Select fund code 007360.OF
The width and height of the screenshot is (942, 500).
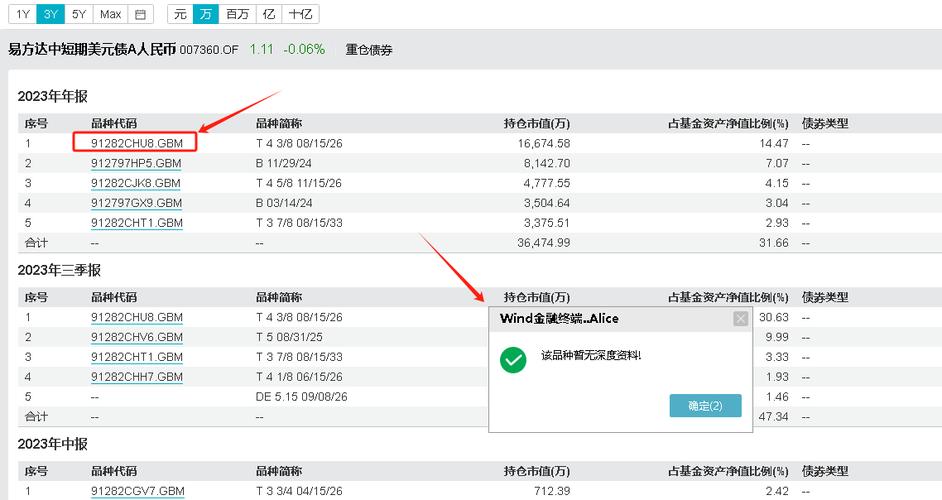tap(209, 50)
